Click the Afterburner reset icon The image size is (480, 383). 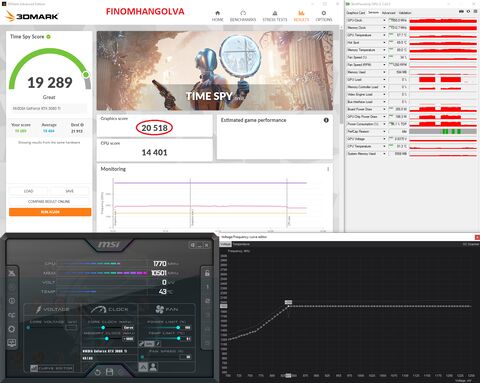pos(98,372)
